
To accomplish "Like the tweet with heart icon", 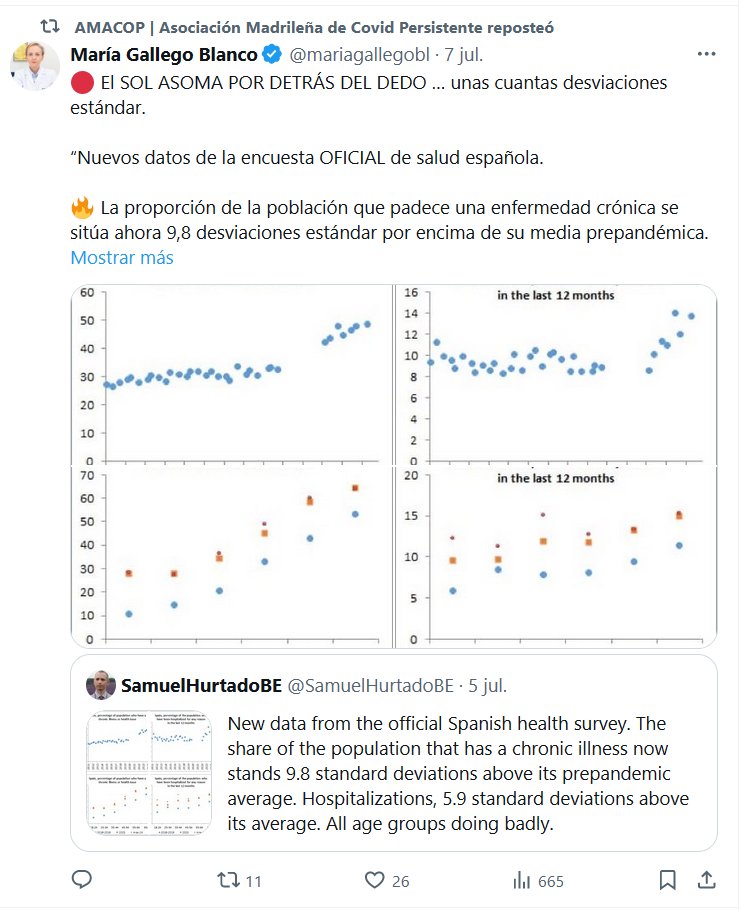I will [x=375, y=880].
